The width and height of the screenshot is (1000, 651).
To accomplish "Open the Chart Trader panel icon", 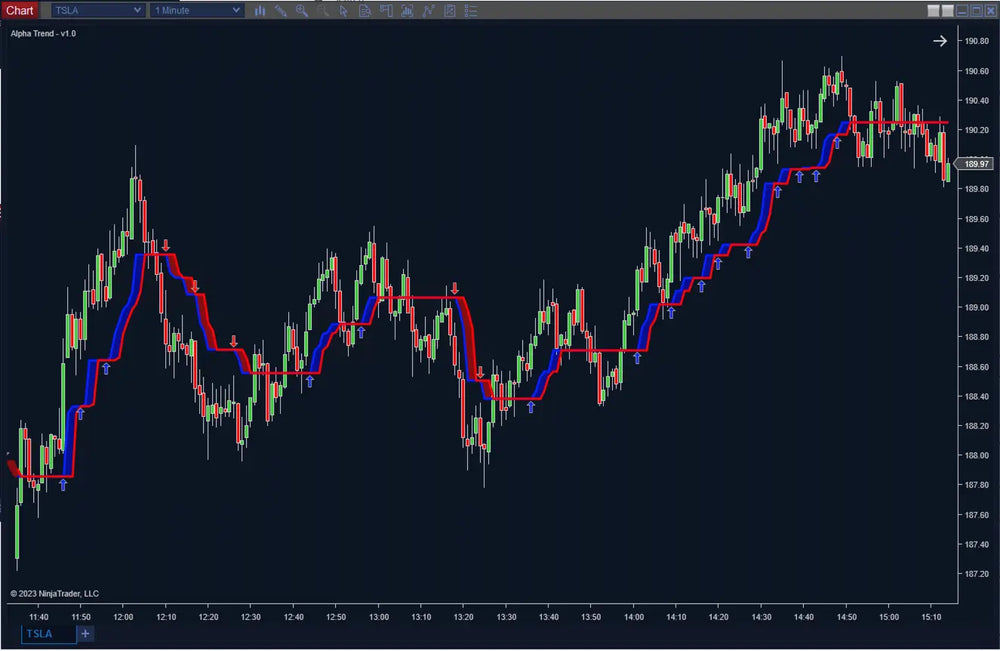I will click(x=386, y=10).
